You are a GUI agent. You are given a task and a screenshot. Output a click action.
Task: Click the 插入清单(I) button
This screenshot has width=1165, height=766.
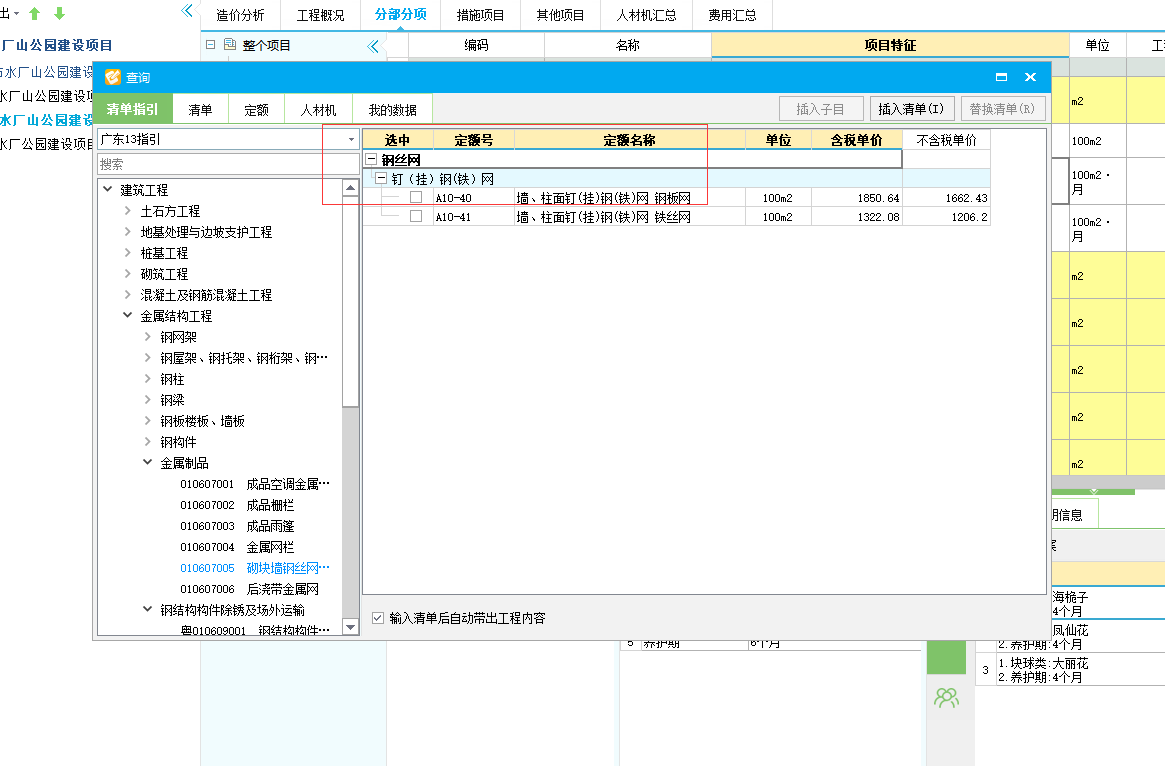coord(912,108)
